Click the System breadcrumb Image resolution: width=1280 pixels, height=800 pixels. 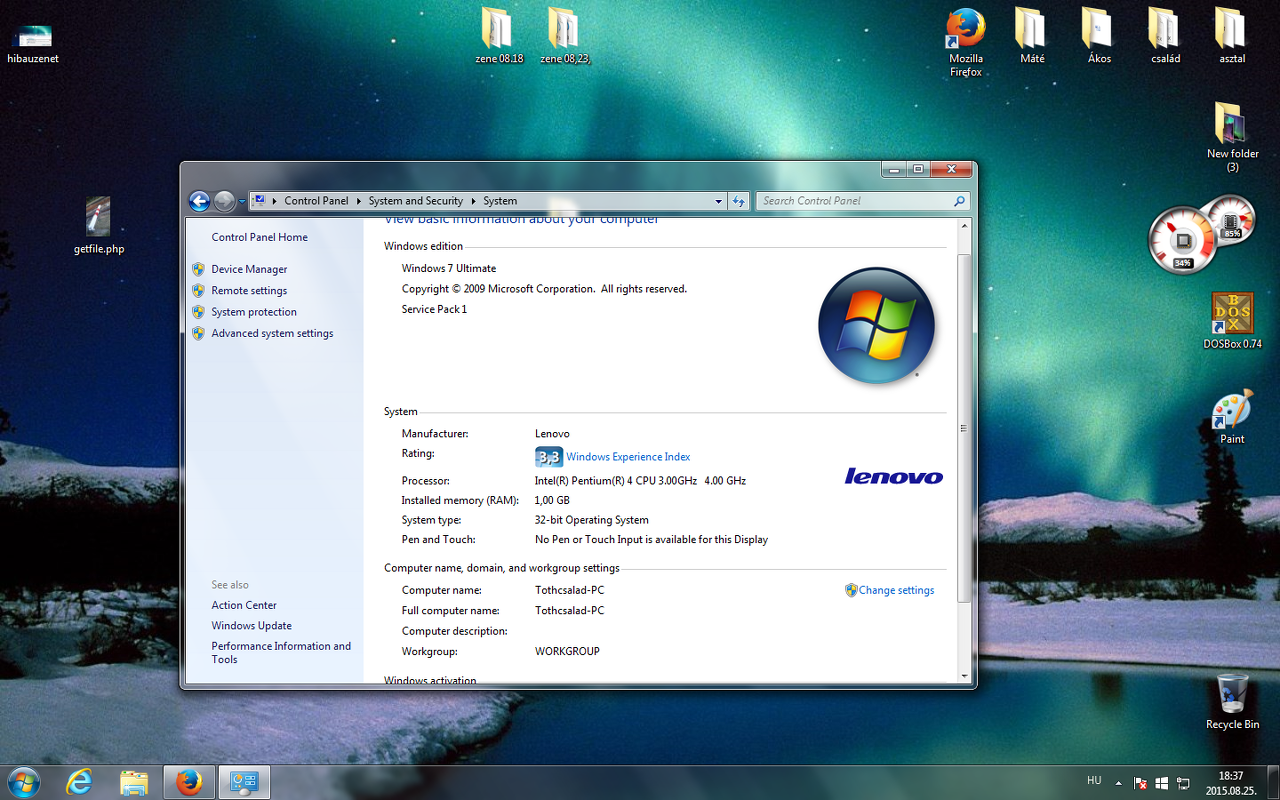click(x=500, y=201)
